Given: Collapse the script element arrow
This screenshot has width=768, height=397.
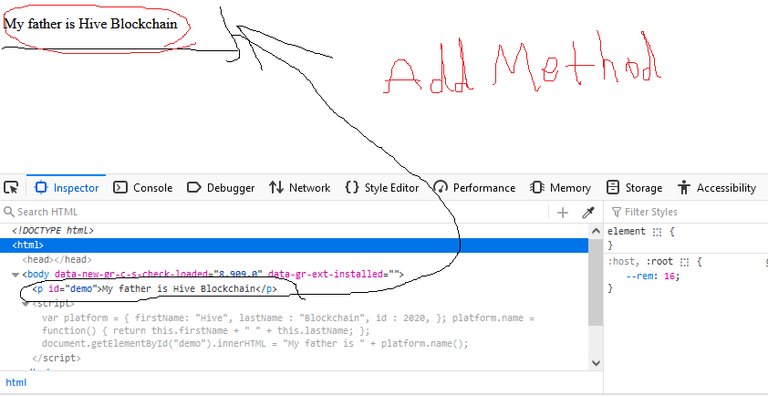Looking at the screenshot, I should point(25,304).
